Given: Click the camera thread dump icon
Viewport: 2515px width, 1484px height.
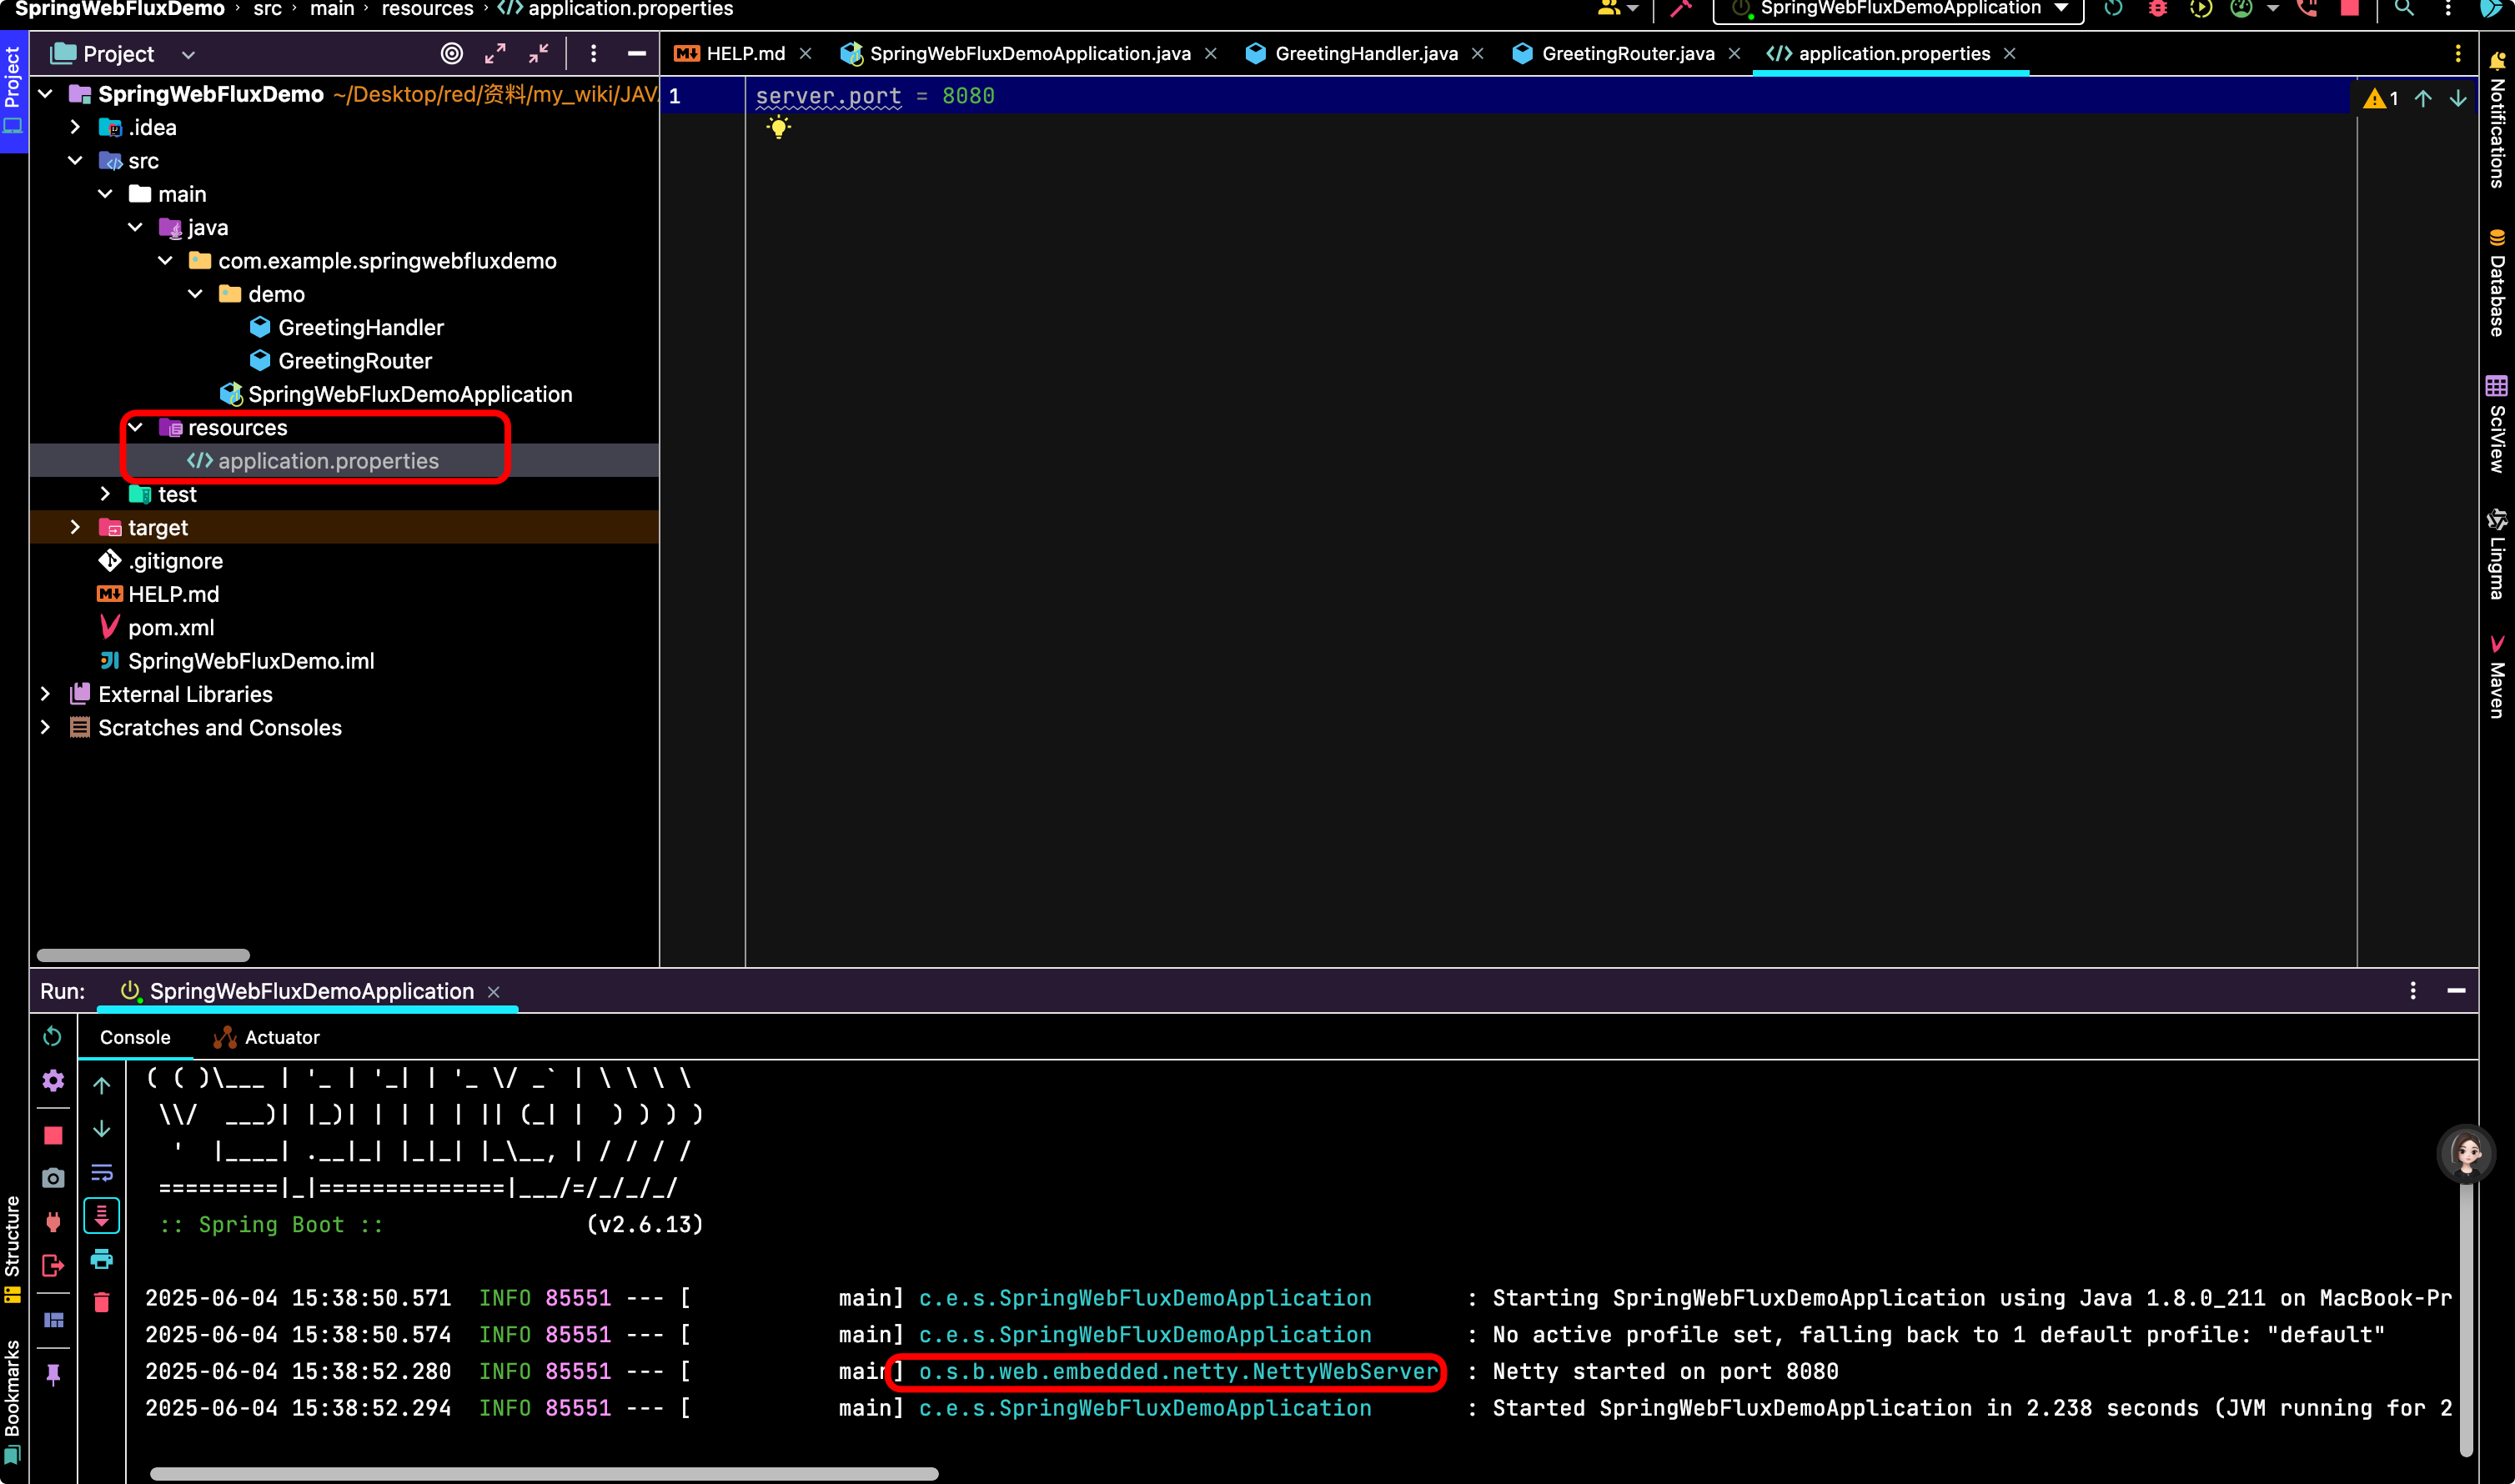Looking at the screenshot, I should pos(53,1178).
